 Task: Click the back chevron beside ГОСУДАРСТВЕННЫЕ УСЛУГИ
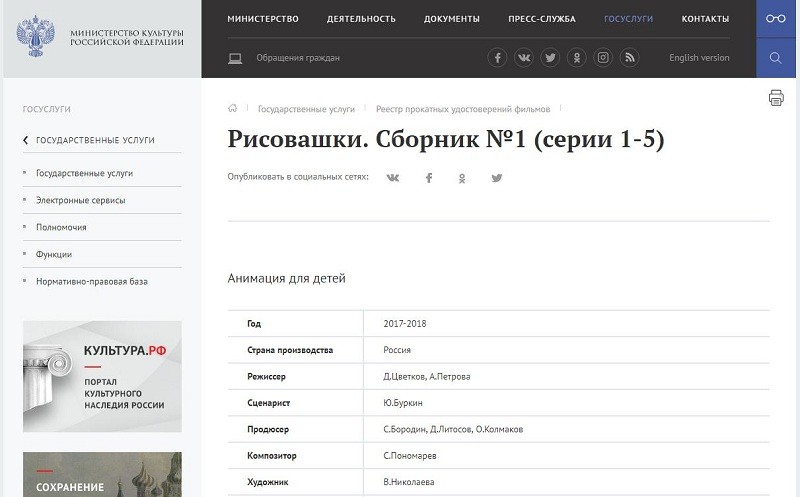[26, 140]
